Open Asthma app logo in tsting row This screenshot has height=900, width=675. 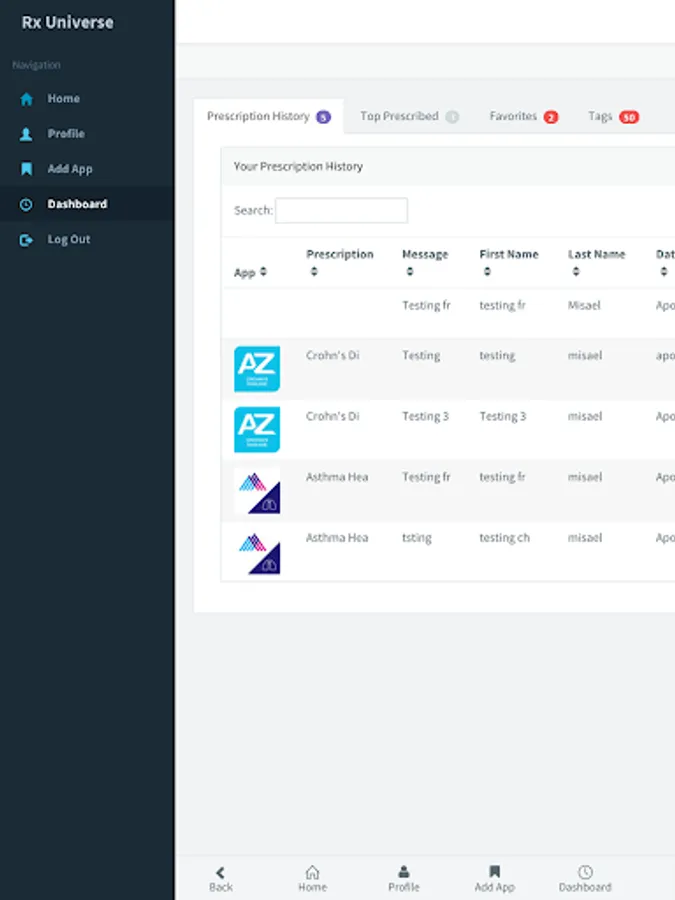click(x=257, y=552)
